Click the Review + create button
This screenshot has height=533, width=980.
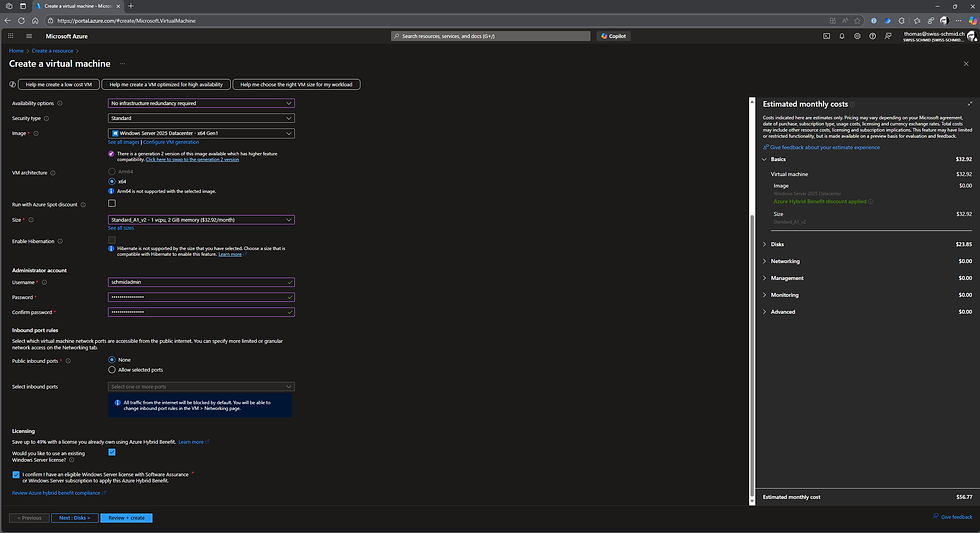(126, 518)
